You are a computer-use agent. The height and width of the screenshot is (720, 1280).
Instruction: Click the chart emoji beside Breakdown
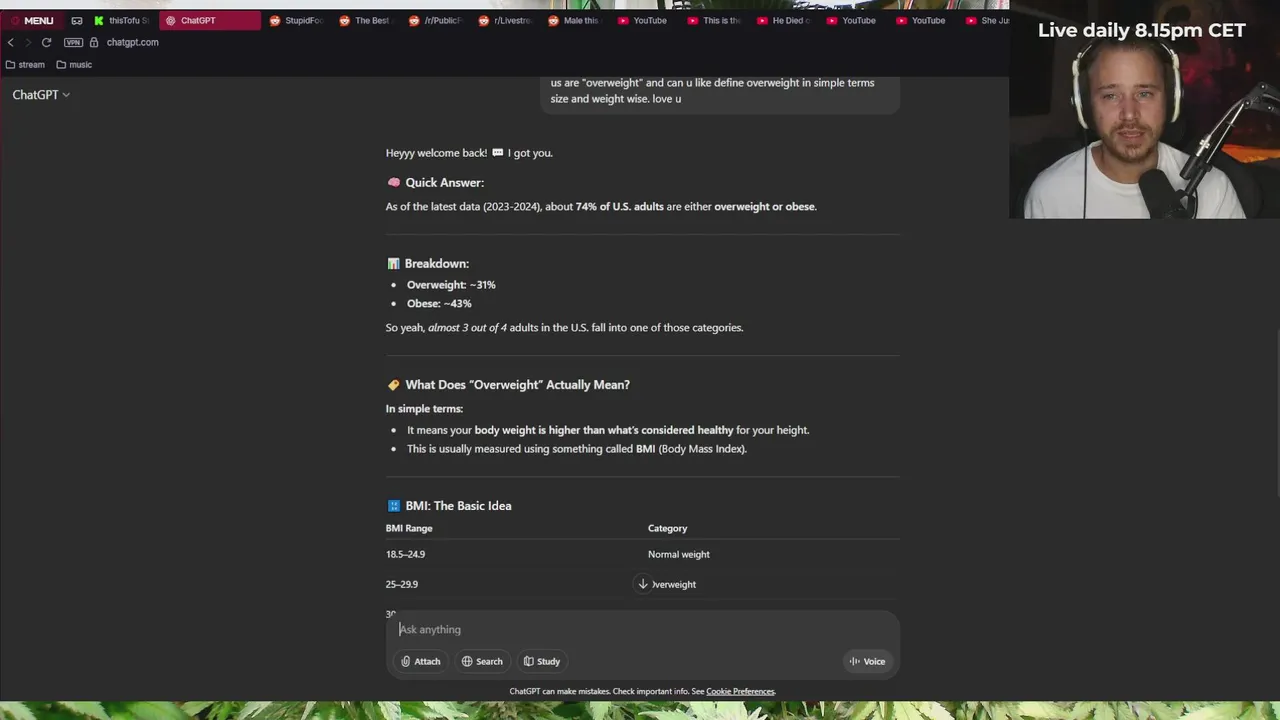[x=393, y=263]
